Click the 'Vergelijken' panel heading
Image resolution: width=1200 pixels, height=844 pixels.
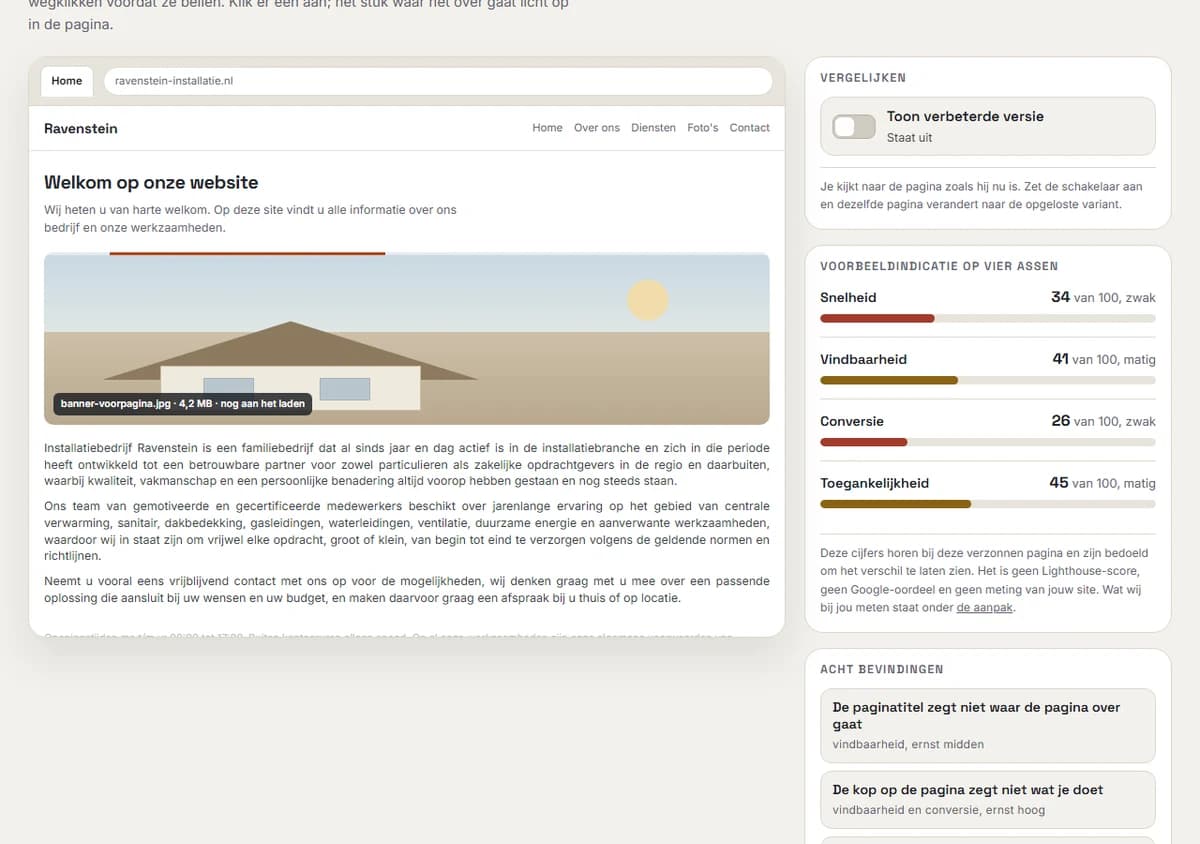click(x=863, y=77)
